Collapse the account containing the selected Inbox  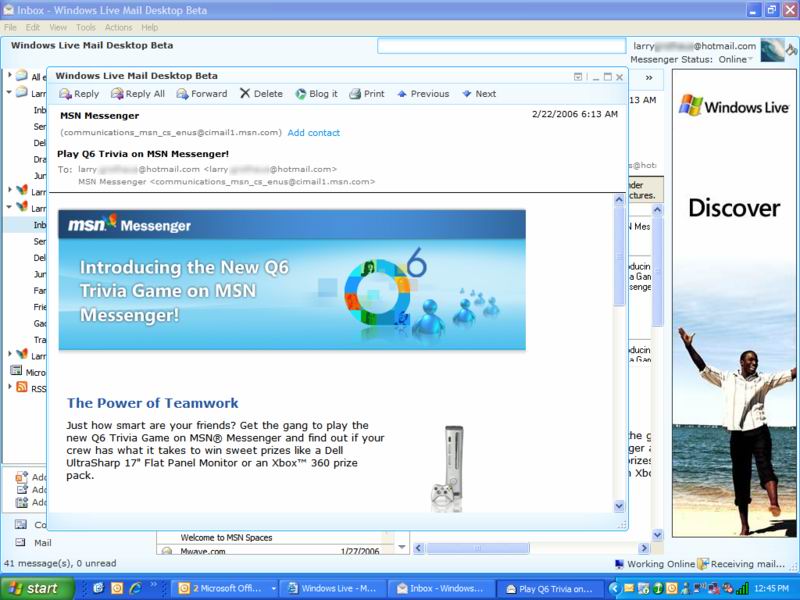9,207
